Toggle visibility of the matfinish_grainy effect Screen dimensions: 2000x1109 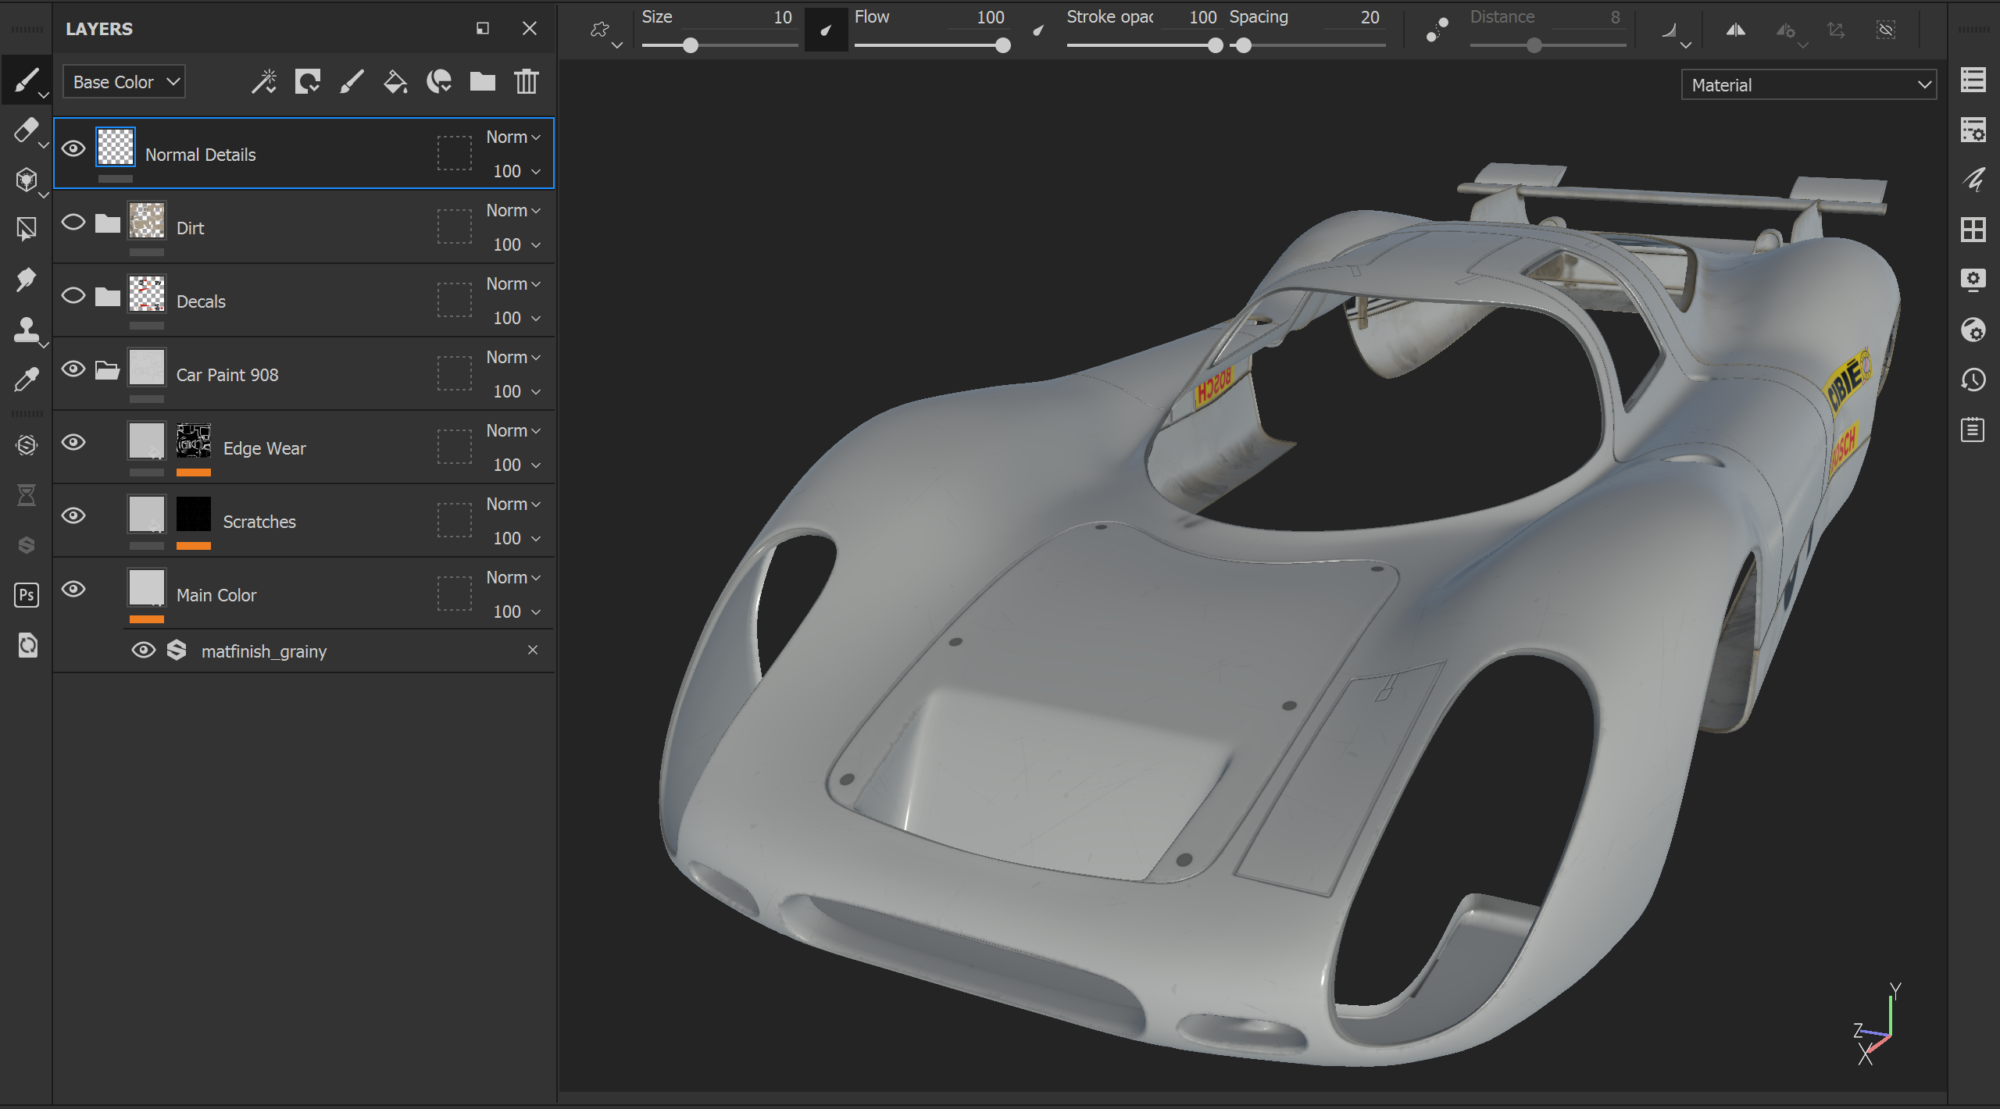point(143,650)
